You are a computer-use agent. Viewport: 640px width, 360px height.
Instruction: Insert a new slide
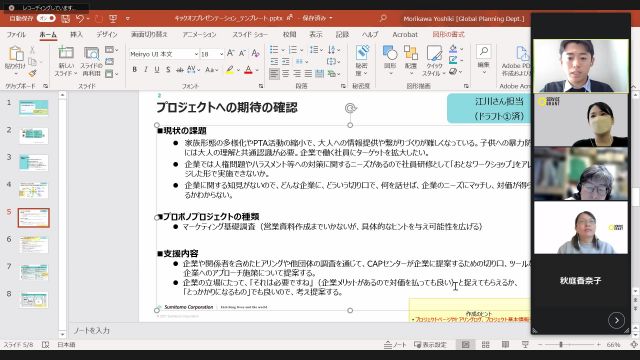[66, 61]
